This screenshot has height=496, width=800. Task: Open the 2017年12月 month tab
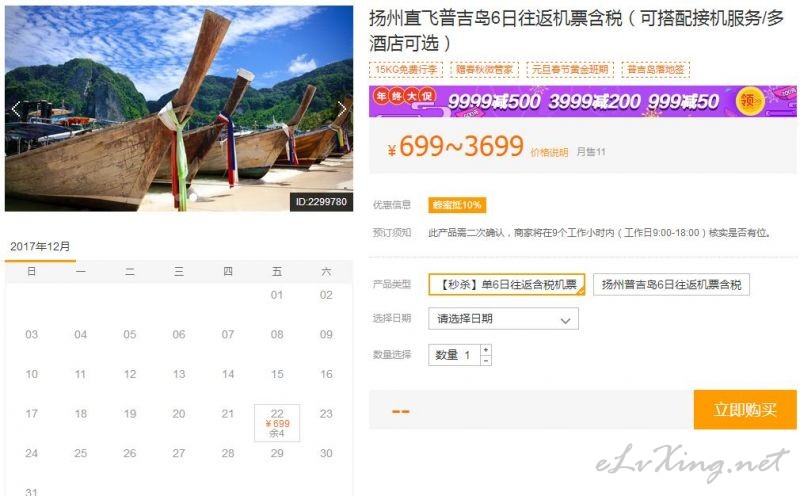40,247
